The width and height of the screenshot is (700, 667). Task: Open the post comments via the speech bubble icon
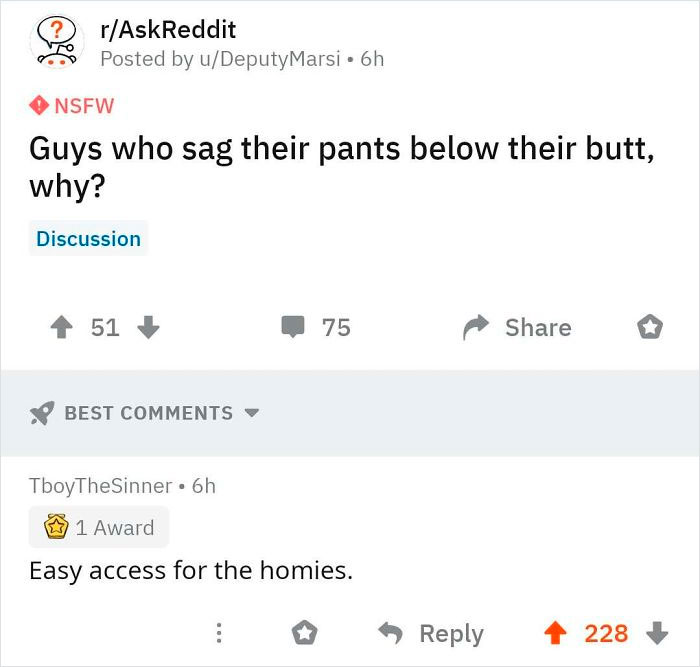pos(293,327)
